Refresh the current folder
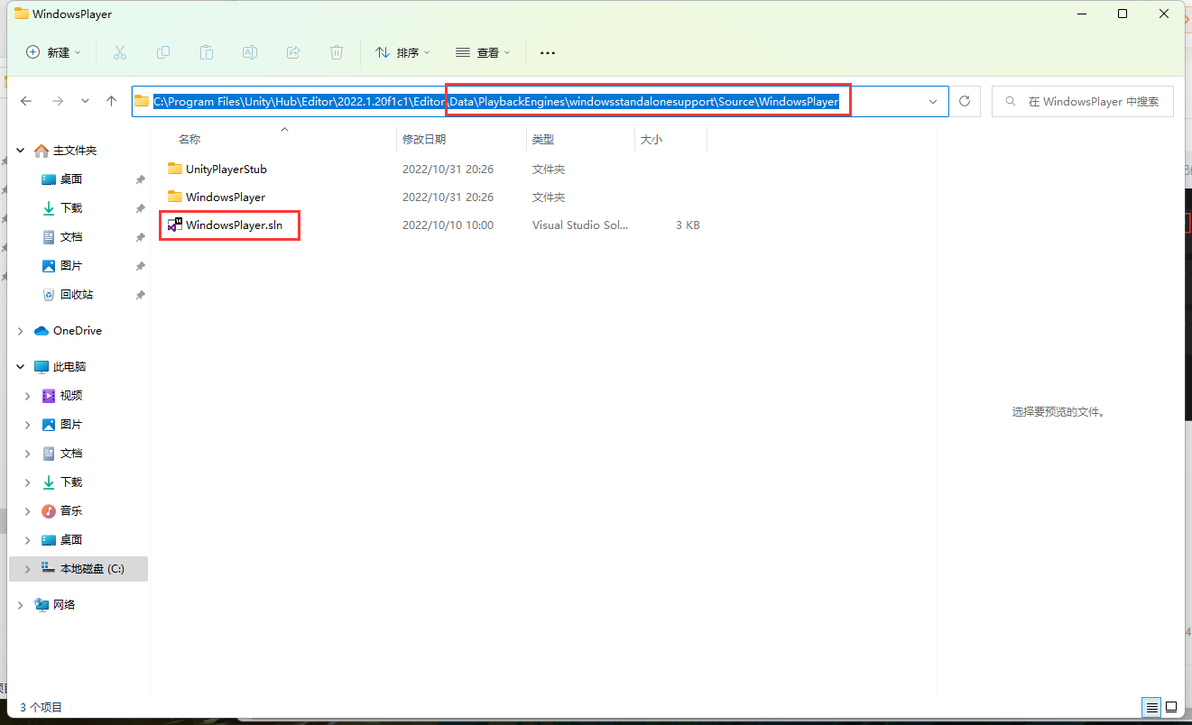 [965, 101]
